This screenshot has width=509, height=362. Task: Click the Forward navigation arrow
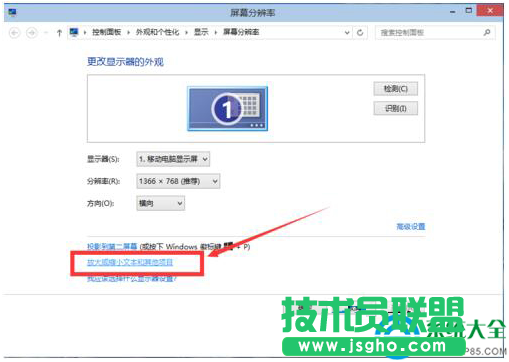pos(32,33)
